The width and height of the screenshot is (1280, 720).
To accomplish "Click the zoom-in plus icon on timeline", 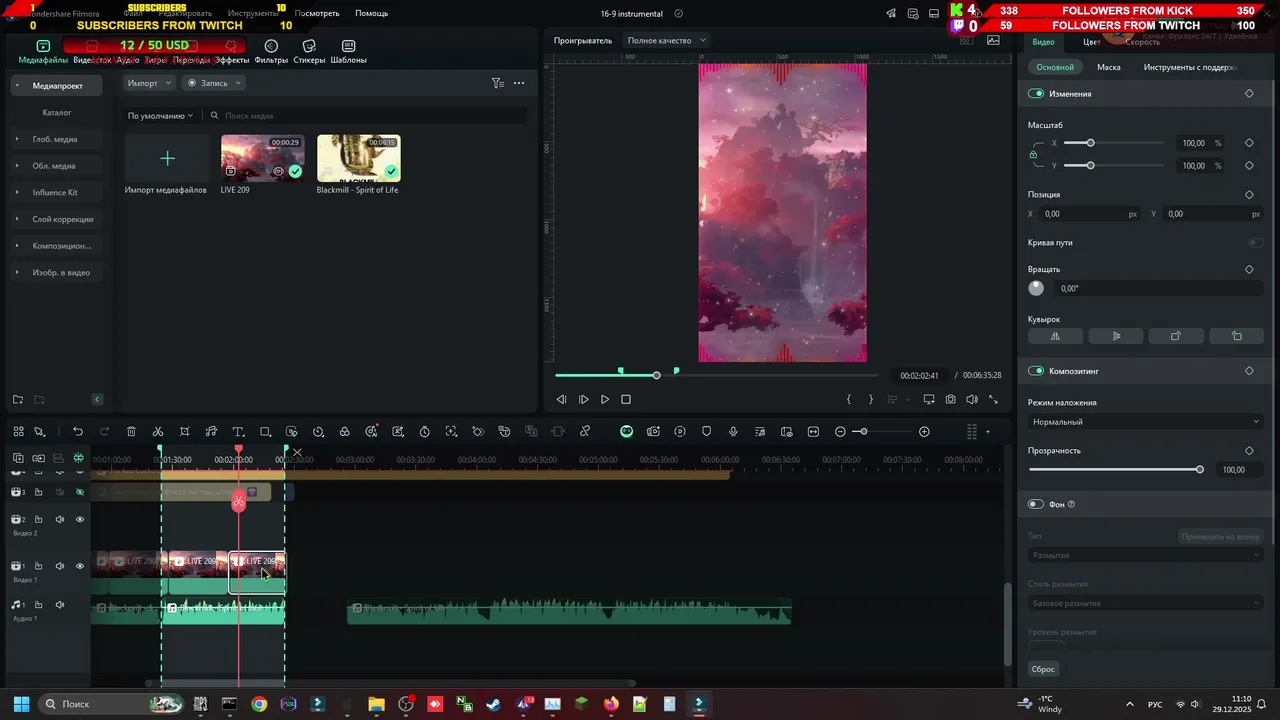I will click(x=924, y=432).
